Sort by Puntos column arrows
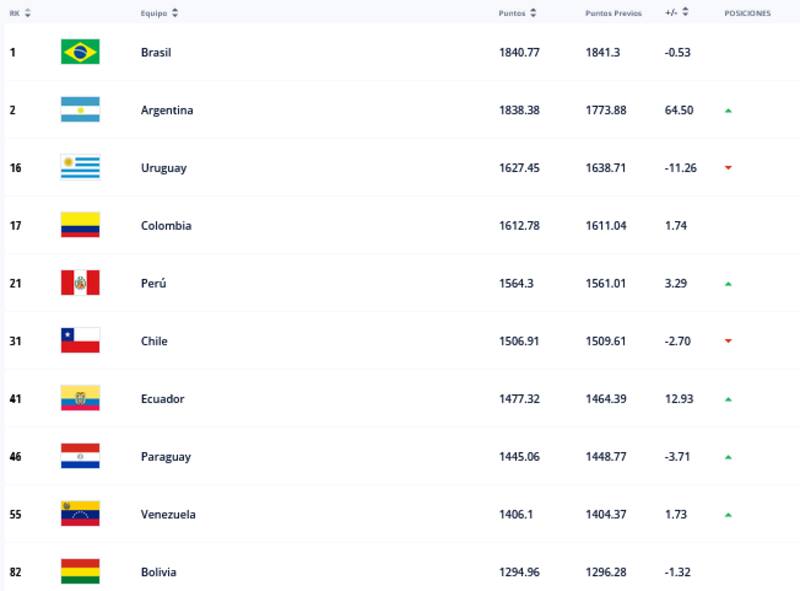The width and height of the screenshot is (800, 591). [x=533, y=13]
